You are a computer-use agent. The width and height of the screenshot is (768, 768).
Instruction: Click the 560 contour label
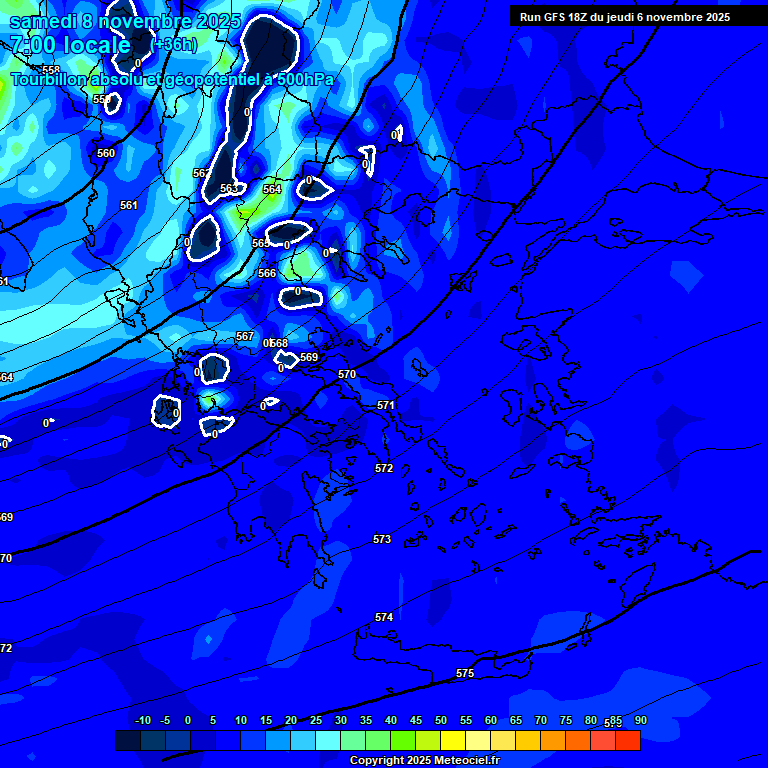coord(106,154)
